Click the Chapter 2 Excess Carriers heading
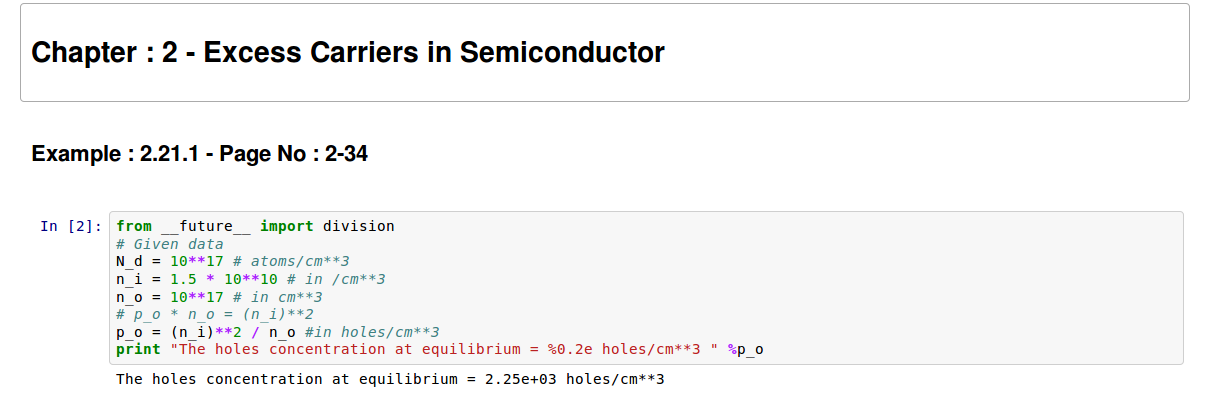 (x=347, y=53)
